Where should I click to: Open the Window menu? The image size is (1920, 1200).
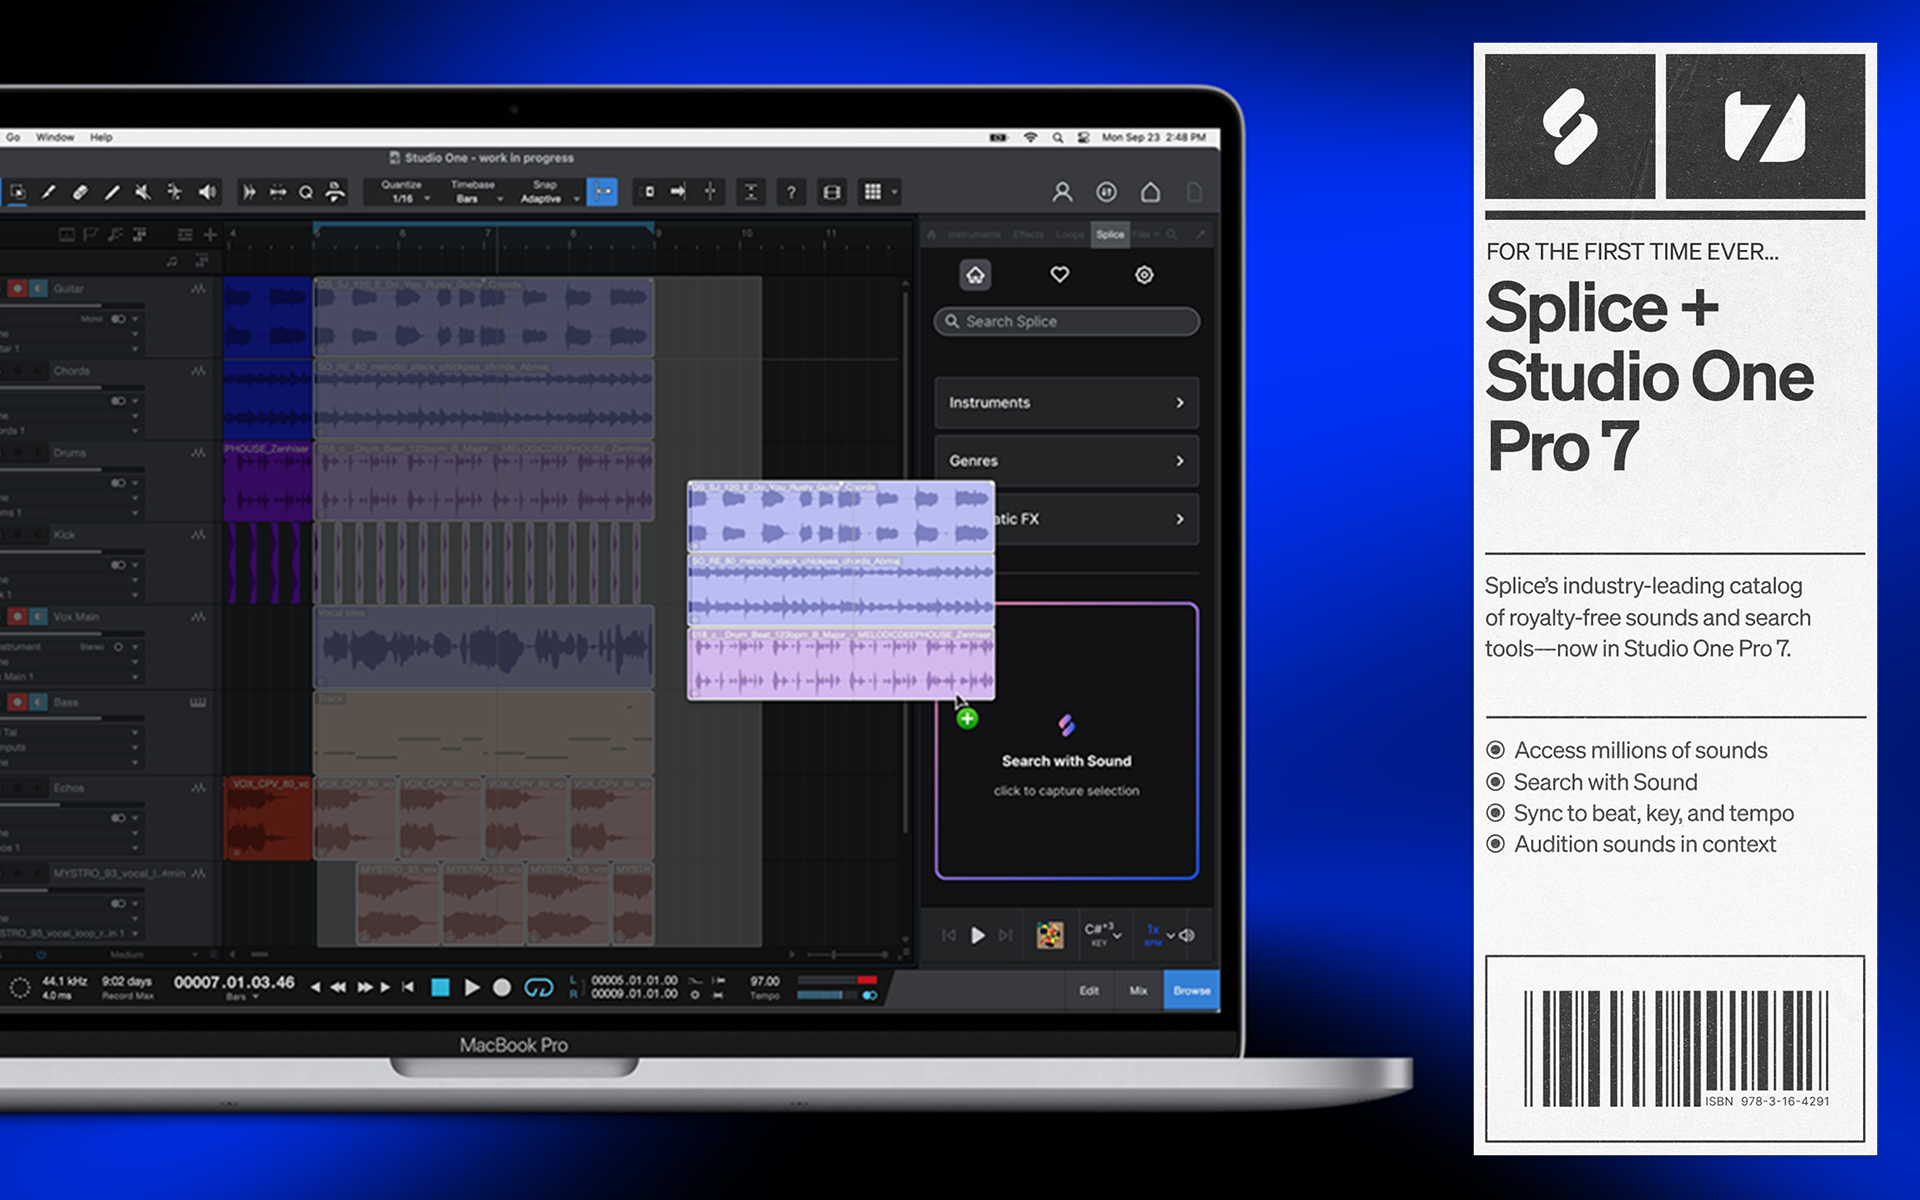(55, 138)
